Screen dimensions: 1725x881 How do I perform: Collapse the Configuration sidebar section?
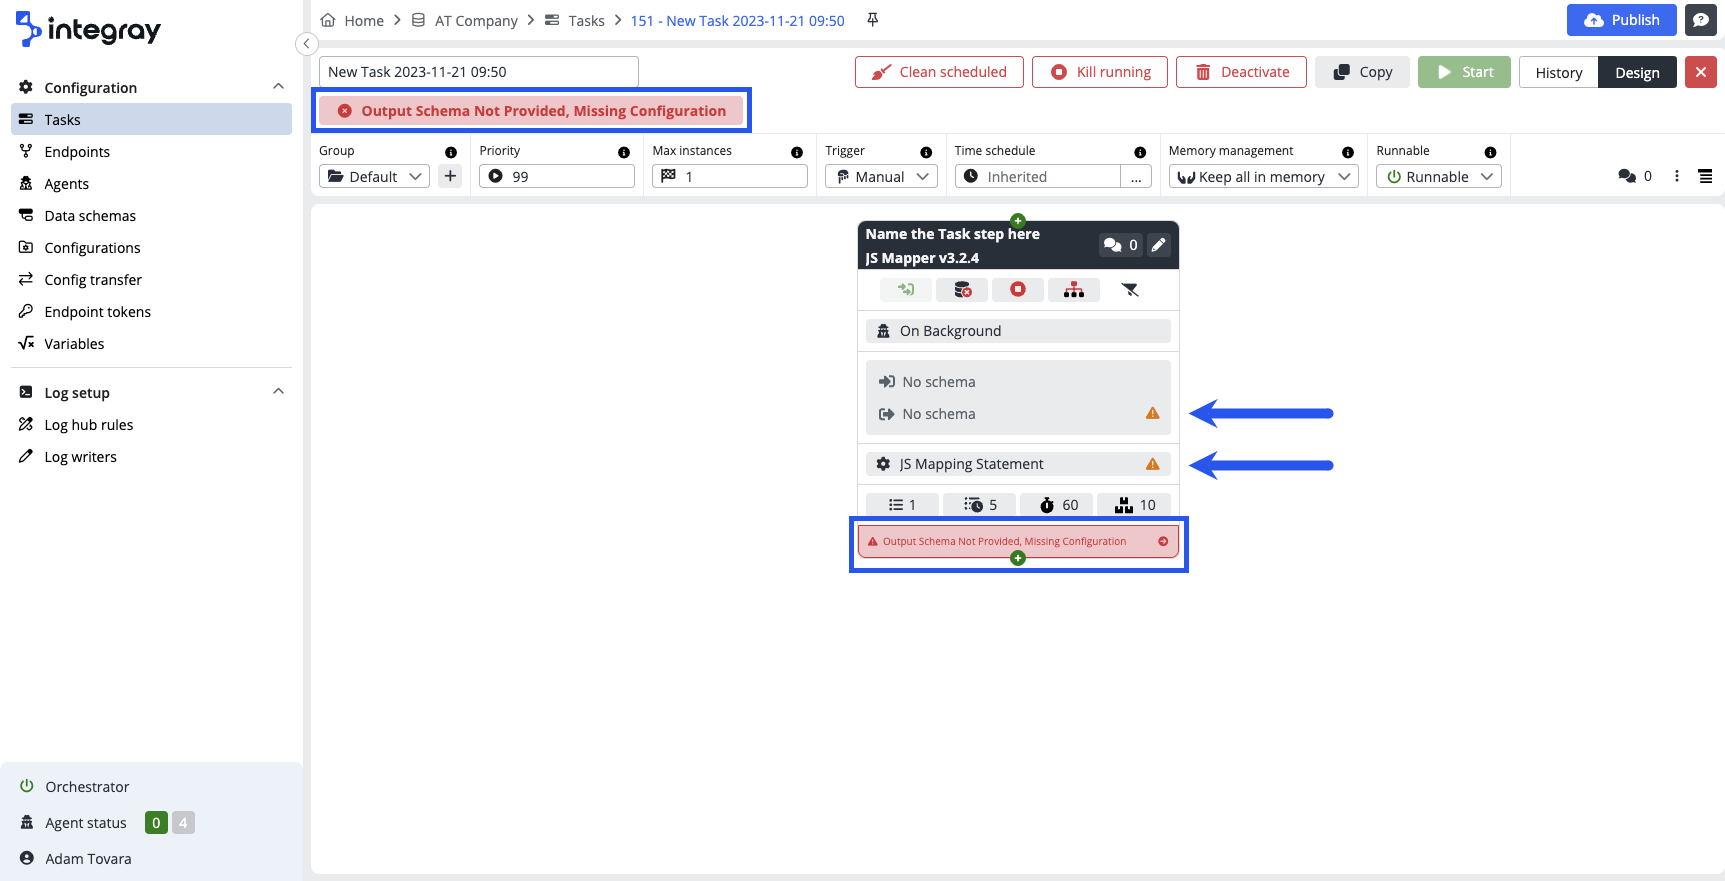pyautogui.click(x=278, y=87)
